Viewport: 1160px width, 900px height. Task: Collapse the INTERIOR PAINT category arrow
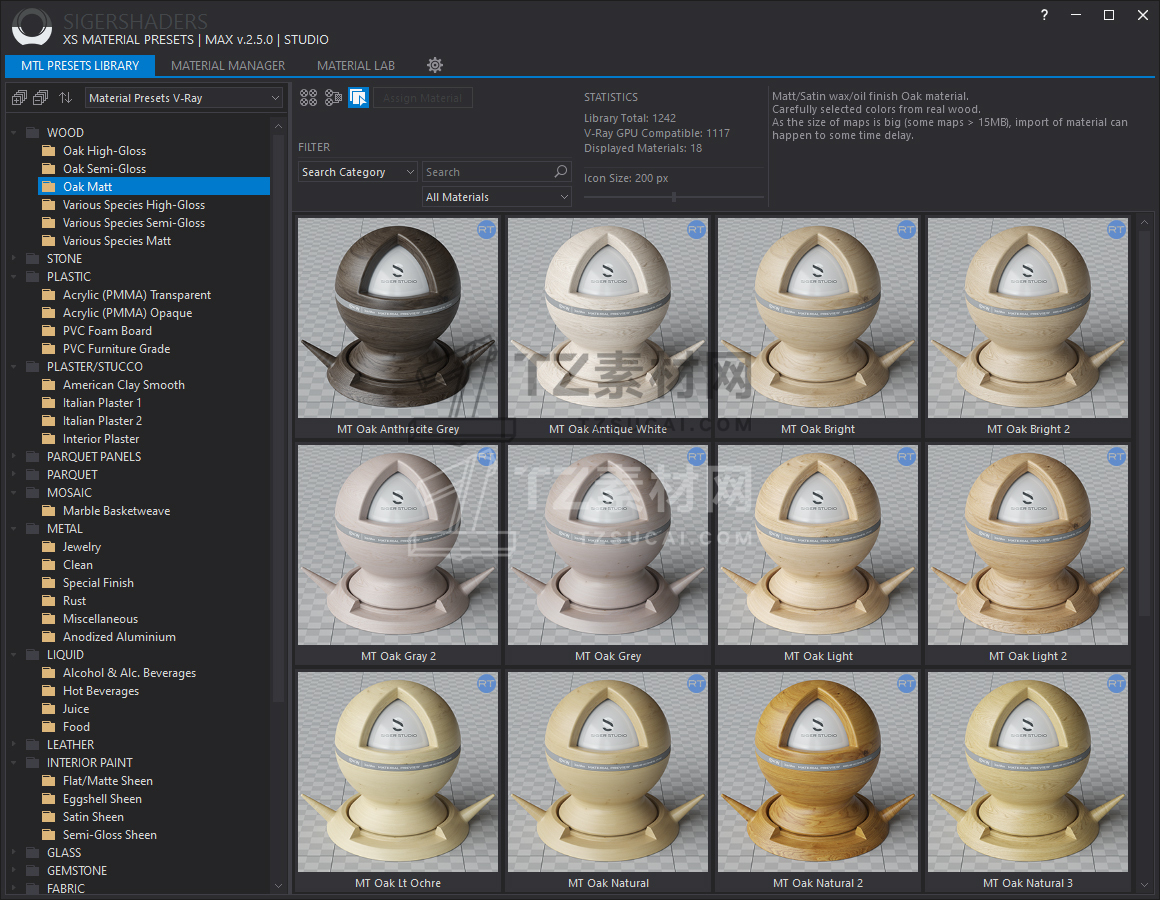pyautogui.click(x=14, y=763)
